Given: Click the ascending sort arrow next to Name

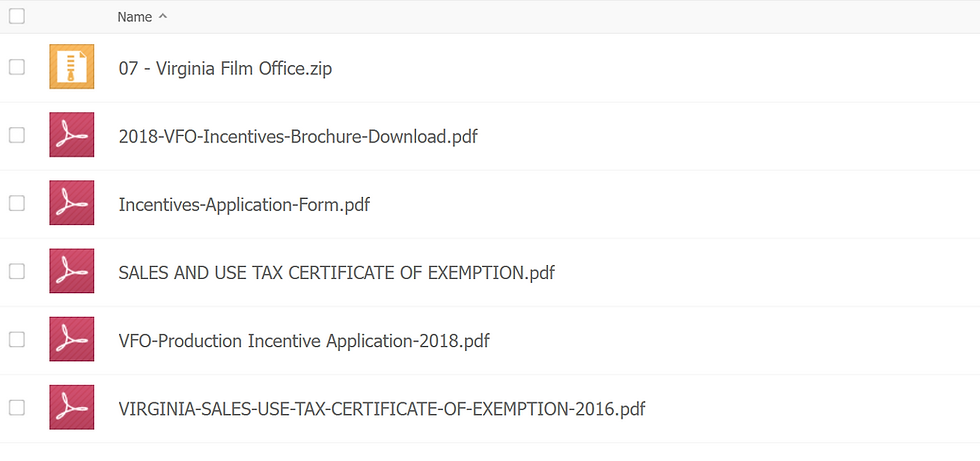Looking at the screenshot, I should click(x=163, y=17).
